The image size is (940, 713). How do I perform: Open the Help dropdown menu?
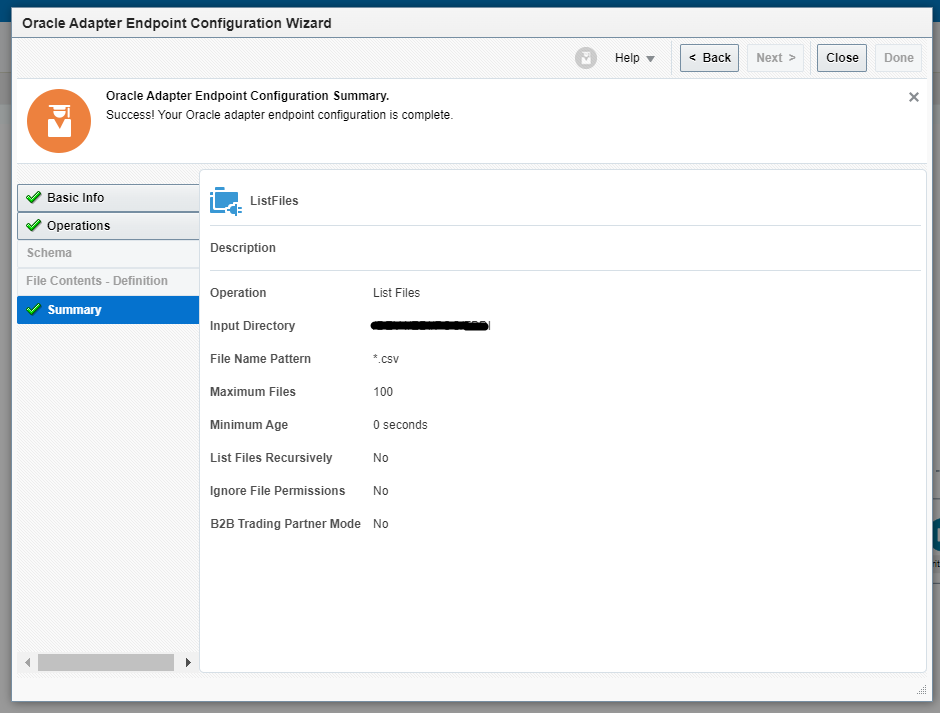pos(634,58)
